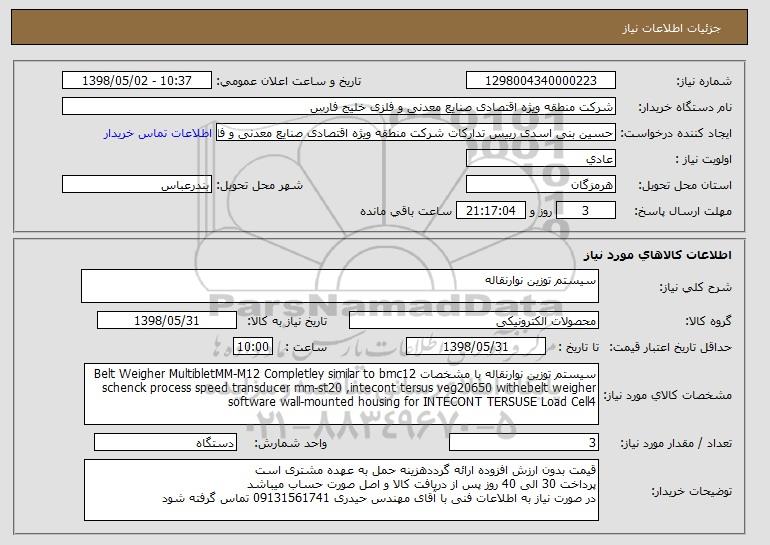The image size is (770, 545).
Task: Click the label حداقل تاریخ اعتبار قیمت
Action: (x=670, y=348)
